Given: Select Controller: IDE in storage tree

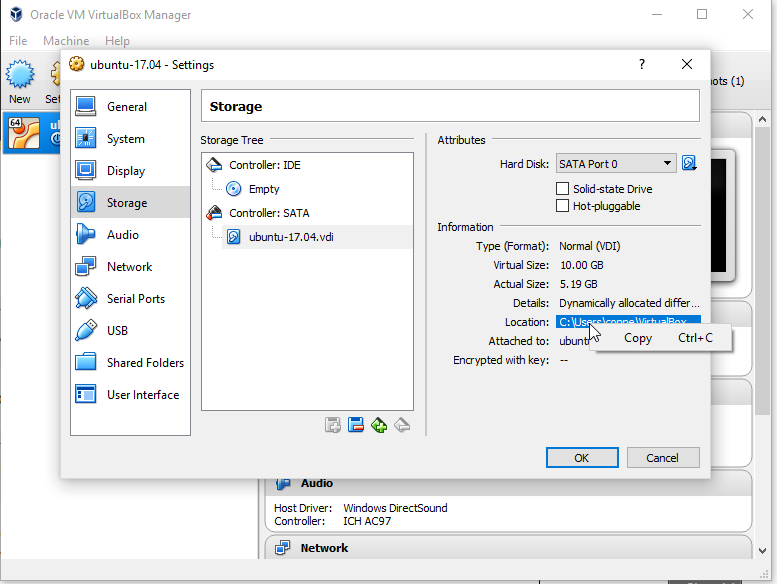Looking at the screenshot, I should pos(264,165).
